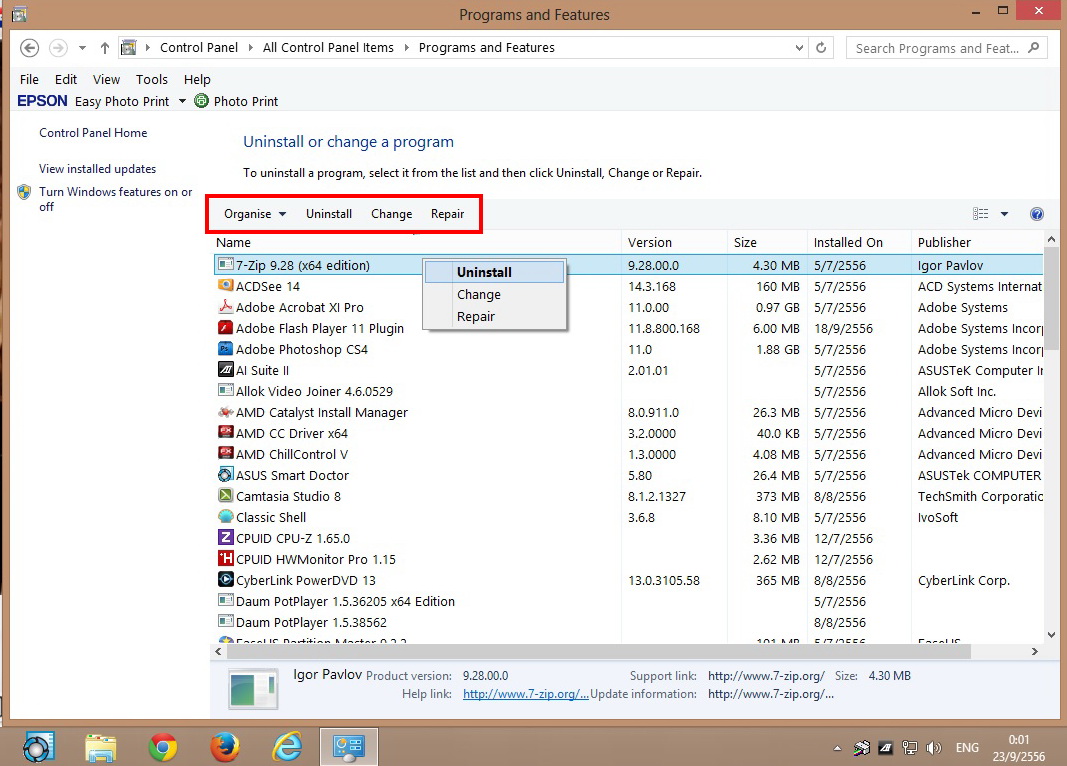This screenshot has height=766, width=1067.
Task: Show hidden tray icons arrow
Action: coord(837,748)
